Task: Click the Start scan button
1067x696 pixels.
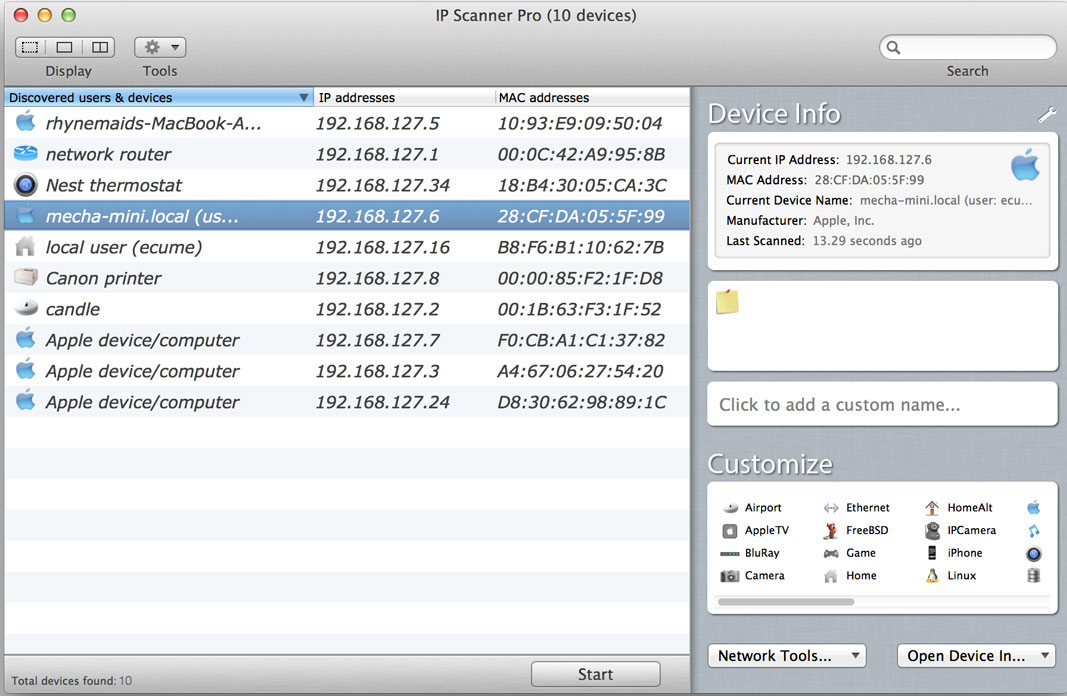Action: [x=595, y=674]
